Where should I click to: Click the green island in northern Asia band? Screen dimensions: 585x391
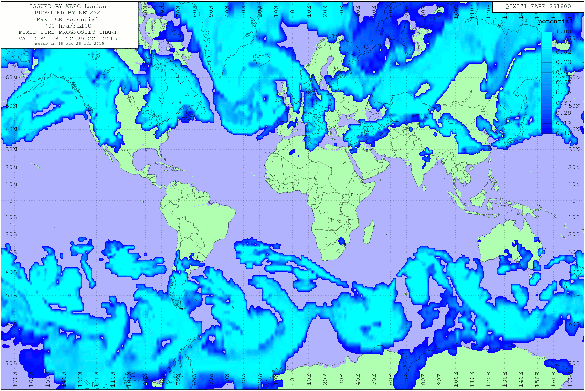point(422,90)
